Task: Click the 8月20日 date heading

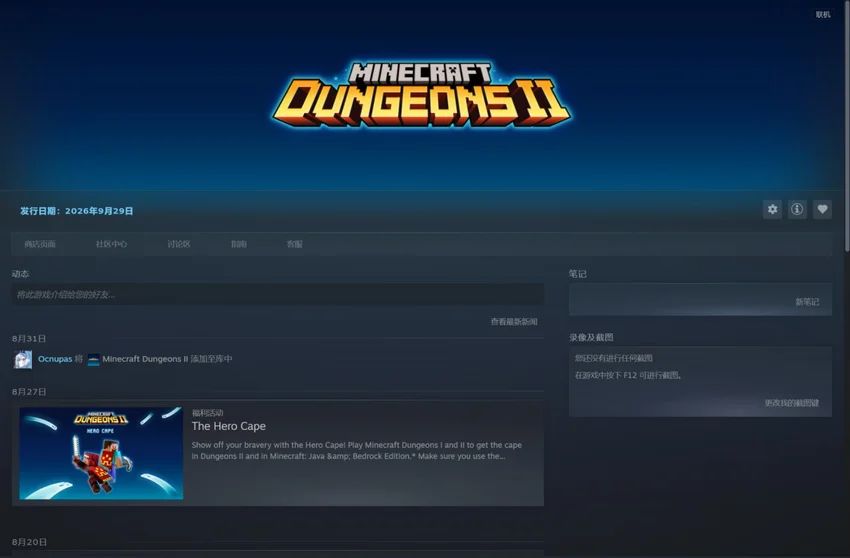Action: (29, 542)
